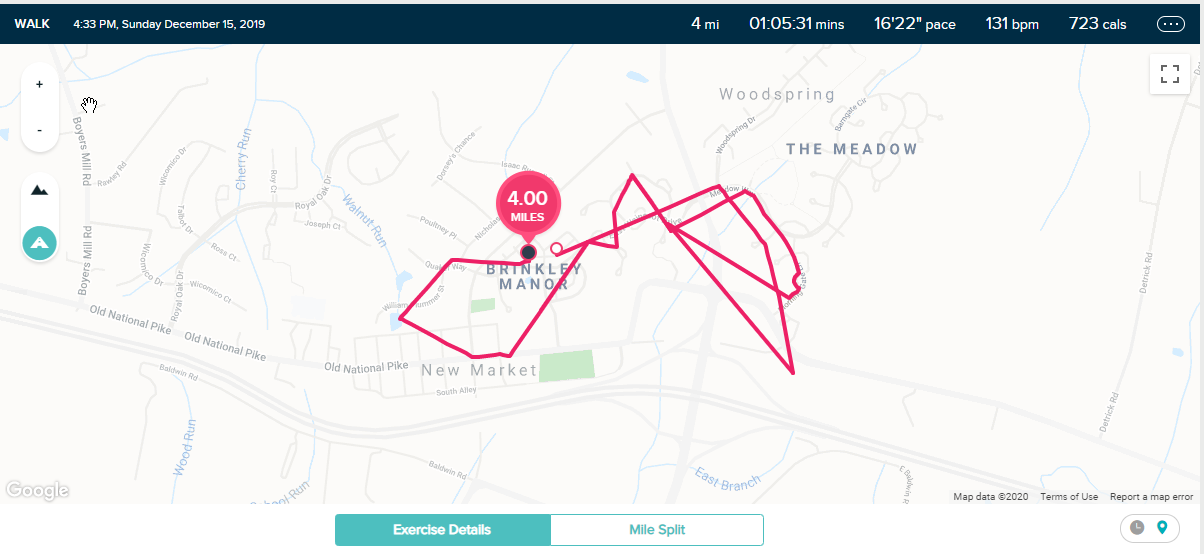This screenshot has height=554, width=1204.
Task: Click the dark route end point dot
Action: [528, 252]
